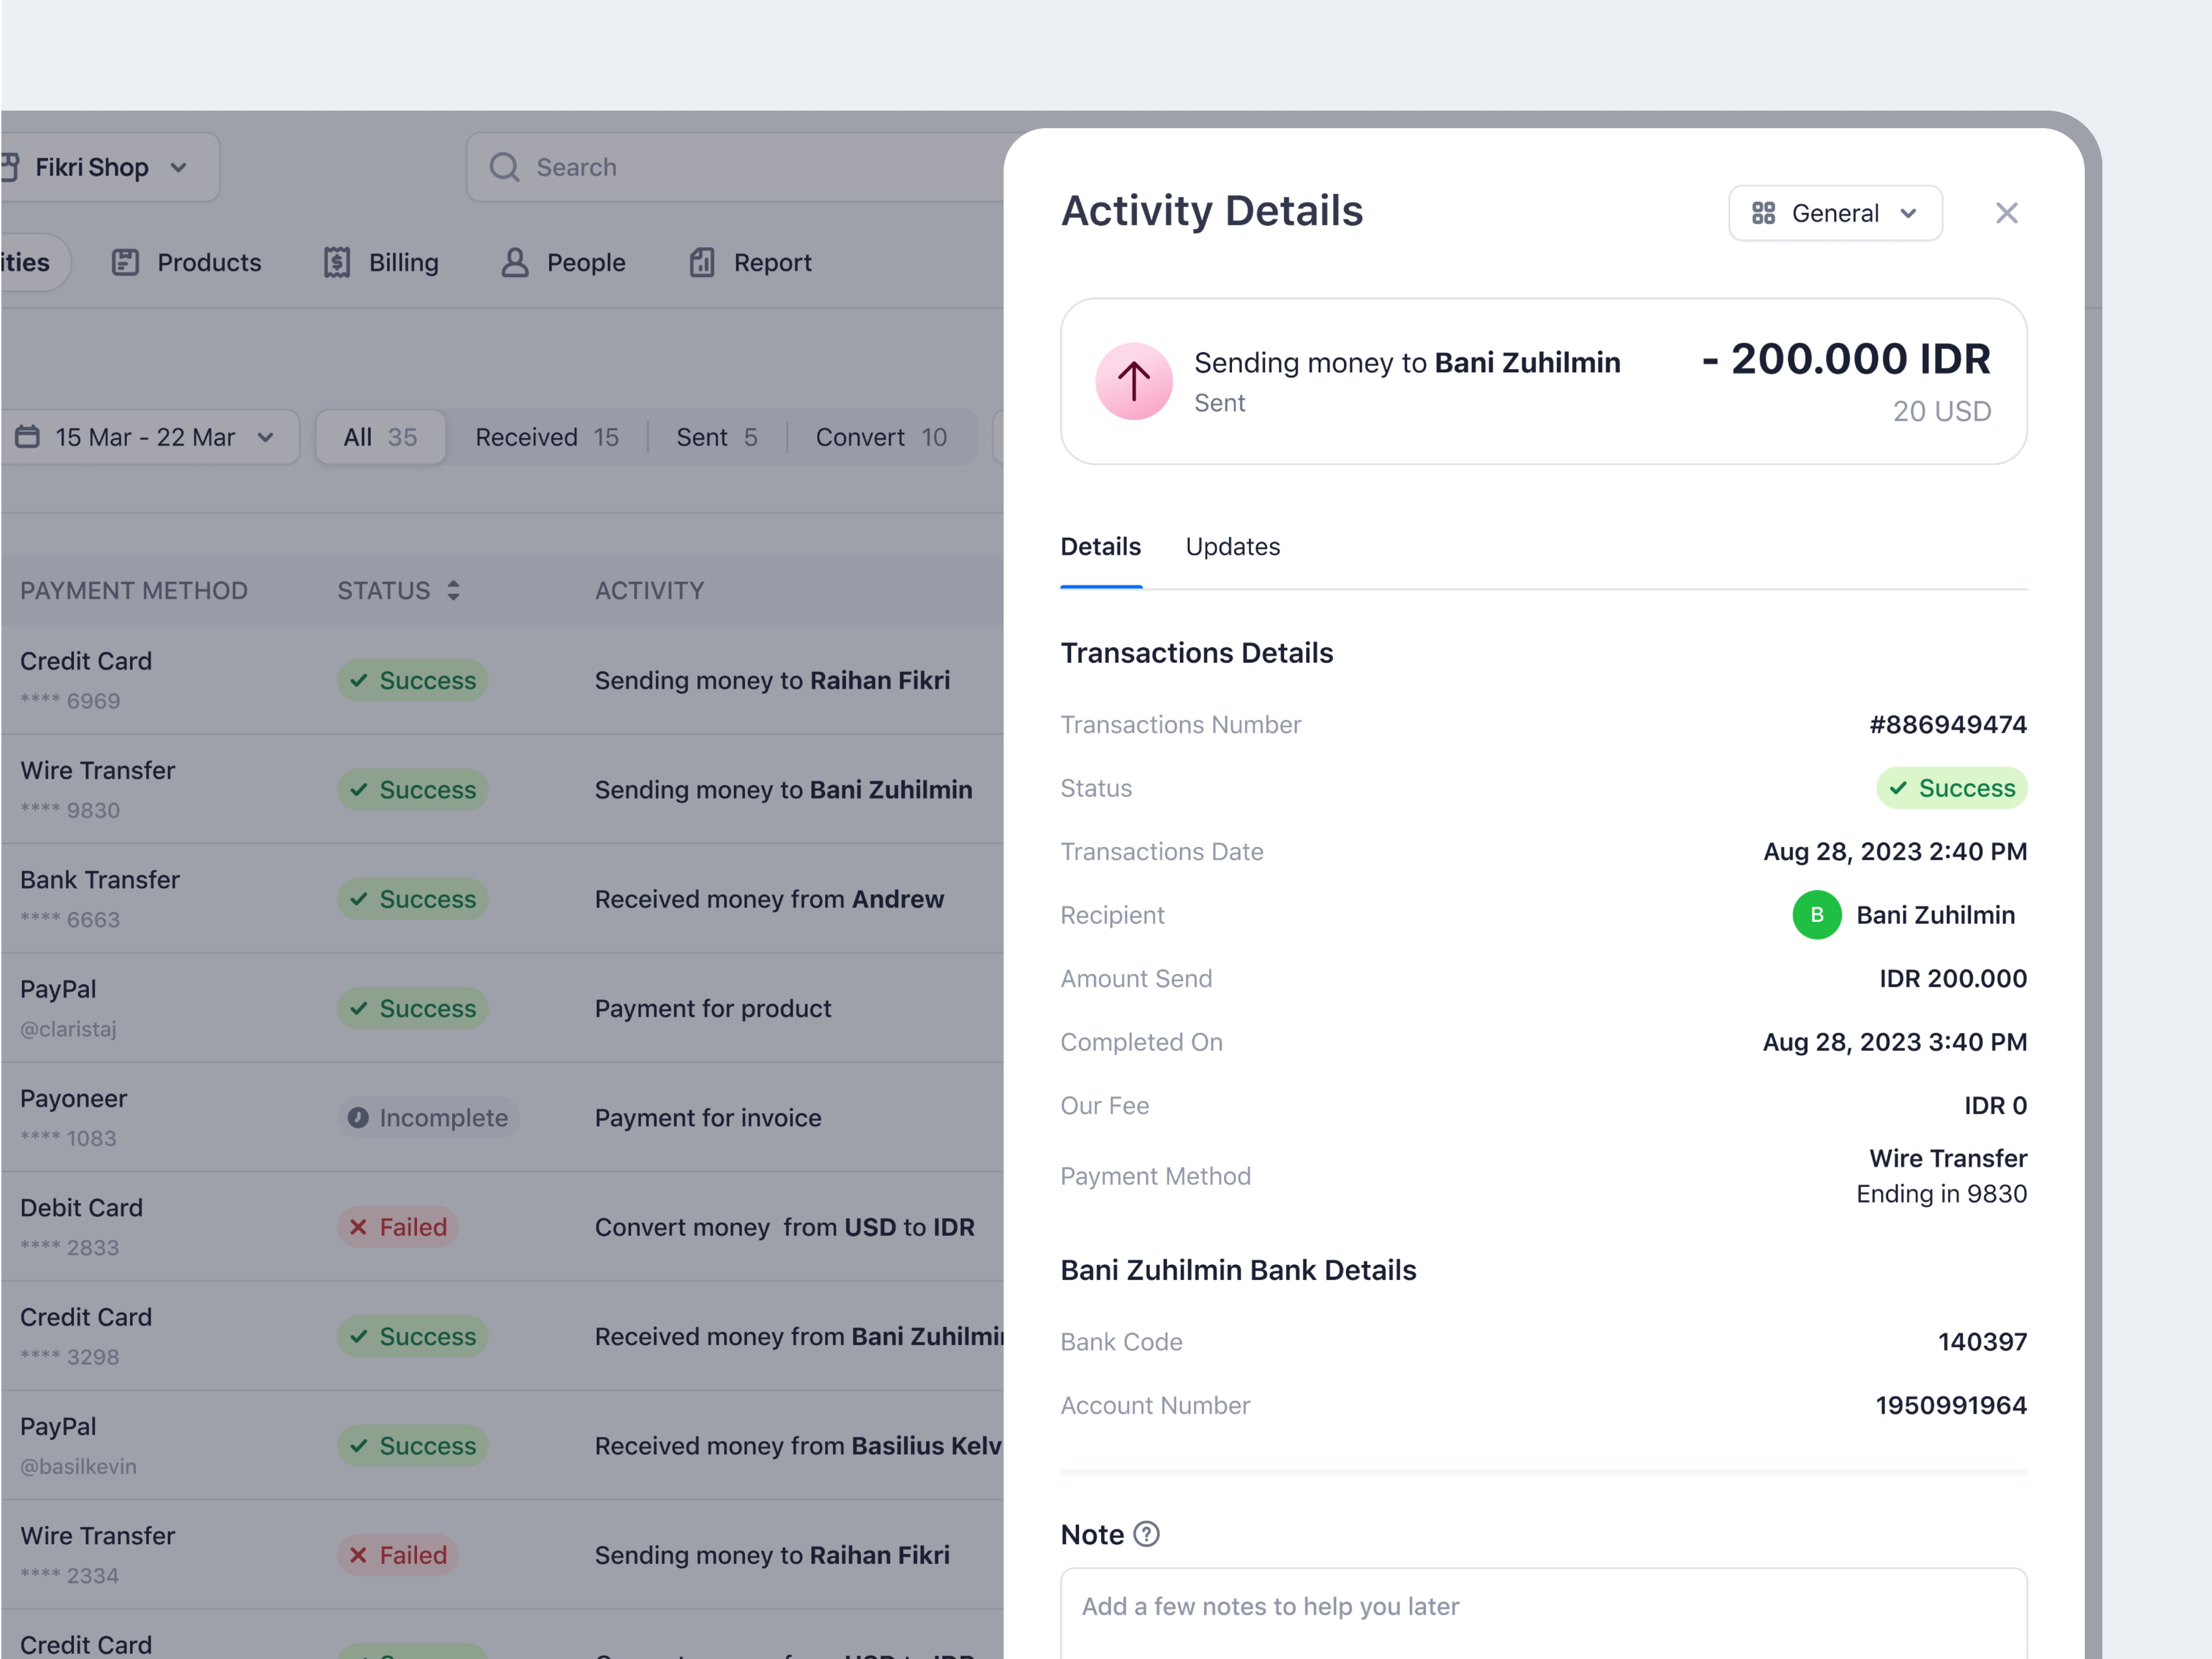Open the General view dropdown

[1835, 212]
